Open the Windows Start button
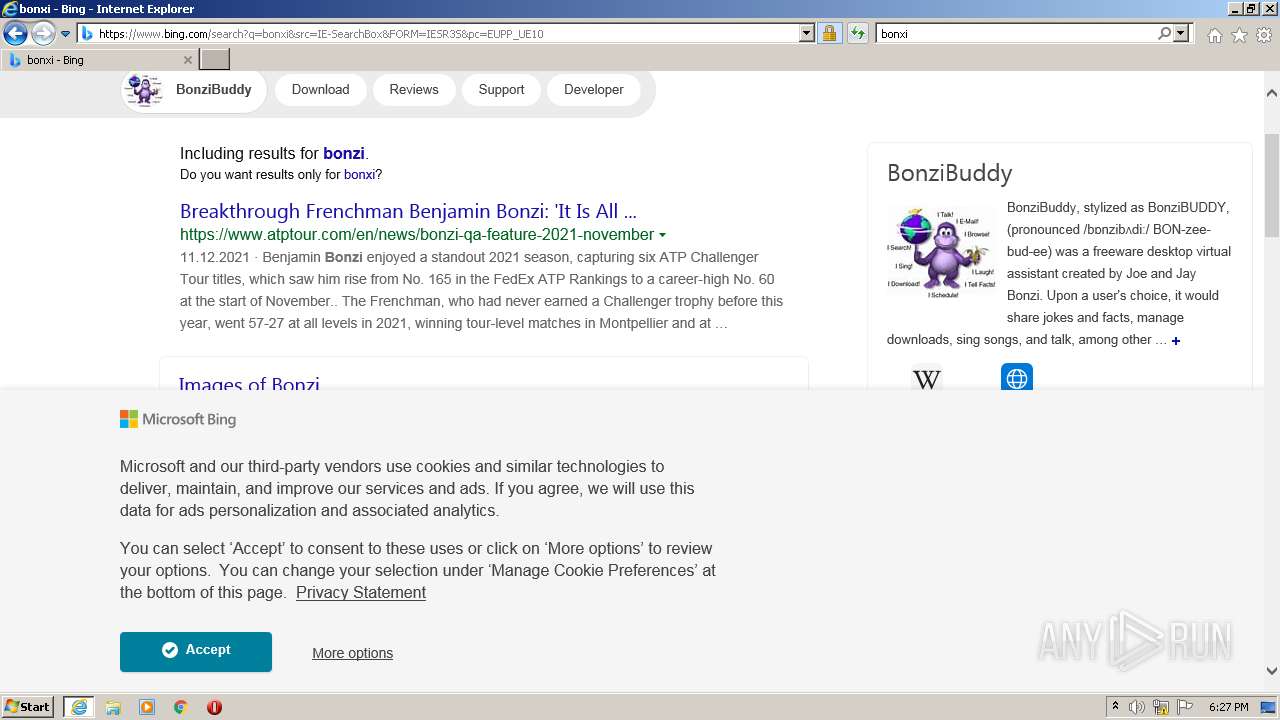Image resolution: width=1280 pixels, height=720 pixels. pyautogui.click(x=28, y=707)
